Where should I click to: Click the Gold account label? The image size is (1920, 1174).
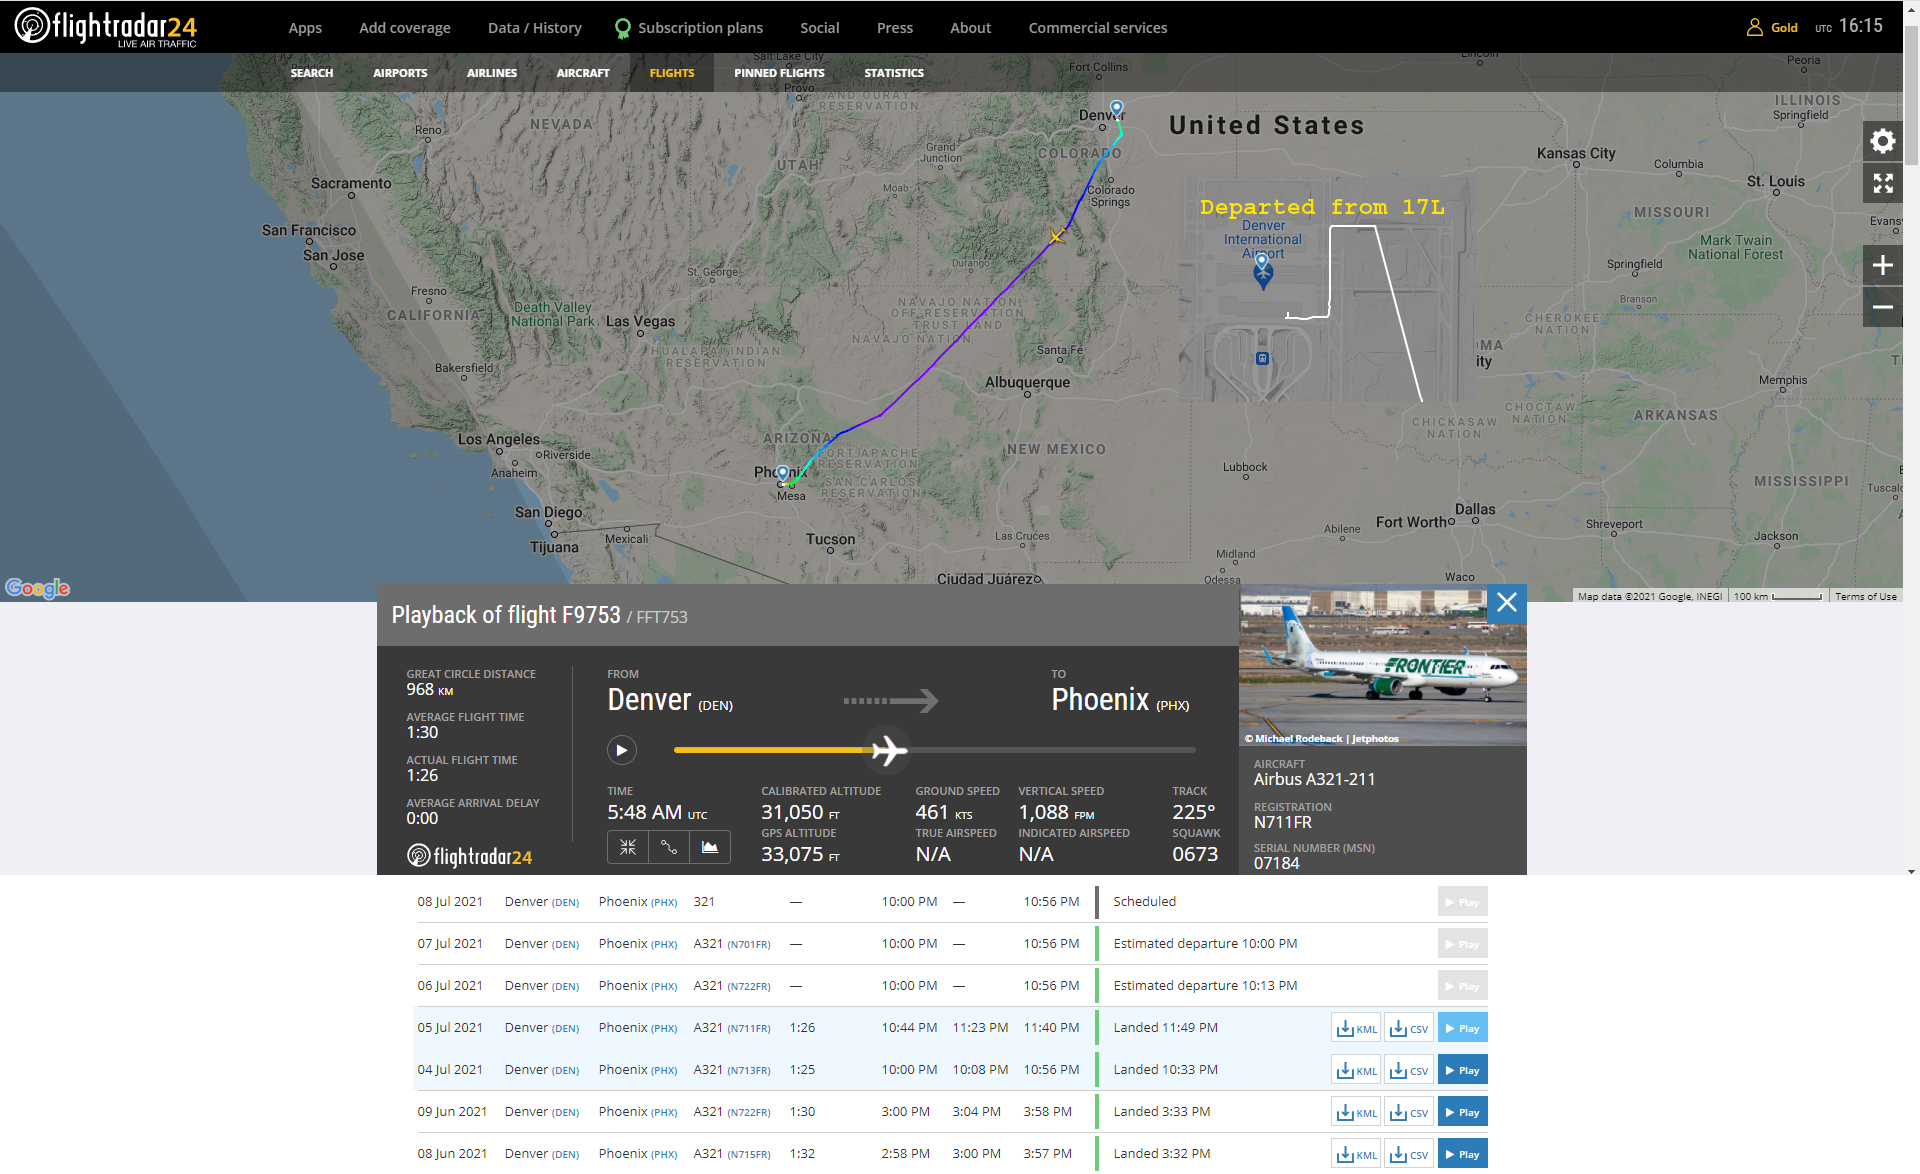1784,28
